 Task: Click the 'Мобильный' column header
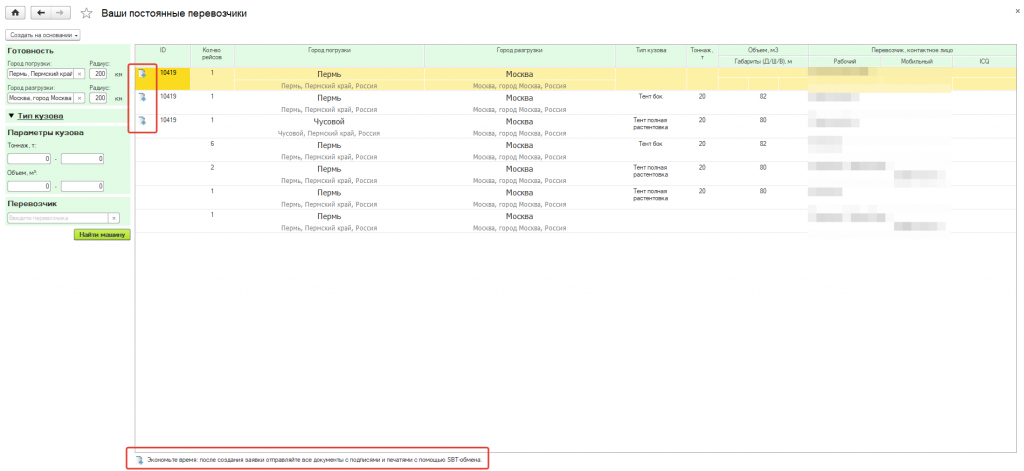(x=916, y=61)
